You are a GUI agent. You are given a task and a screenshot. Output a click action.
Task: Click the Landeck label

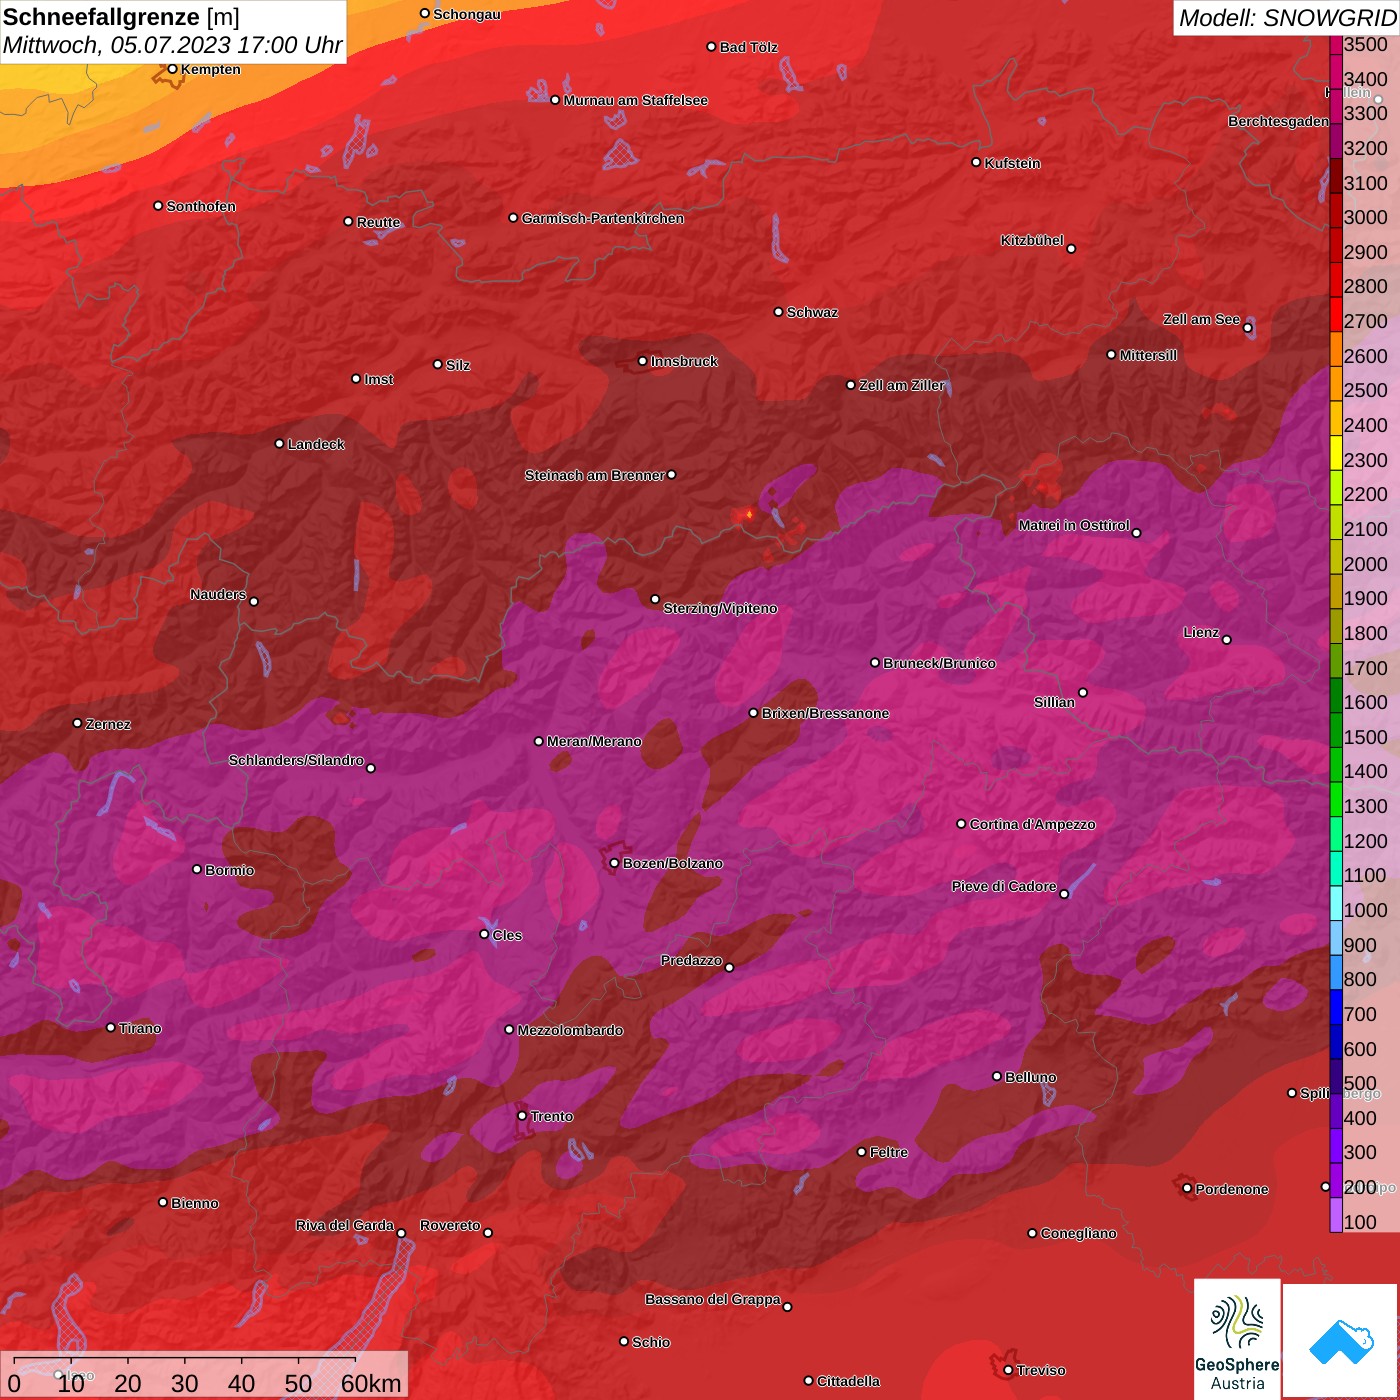coord(316,444)
